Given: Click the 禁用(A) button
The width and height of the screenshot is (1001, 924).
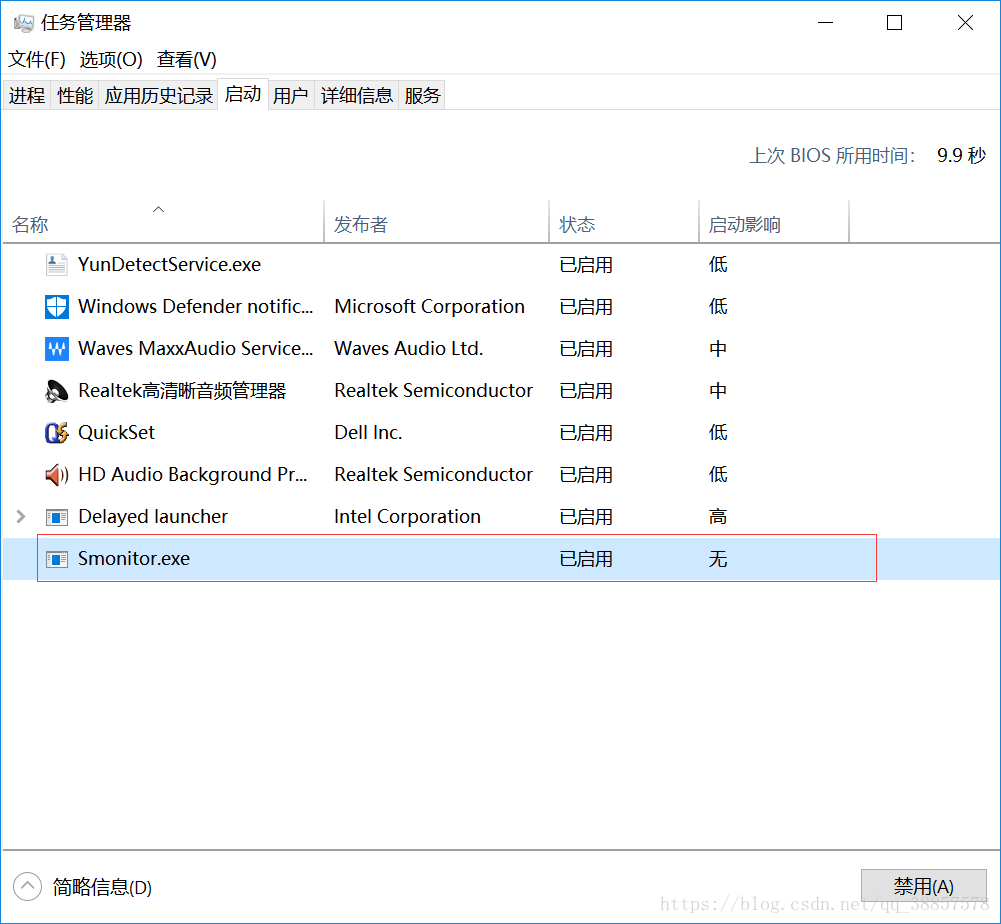Looking at the screenshot, I should pos(923,886).
